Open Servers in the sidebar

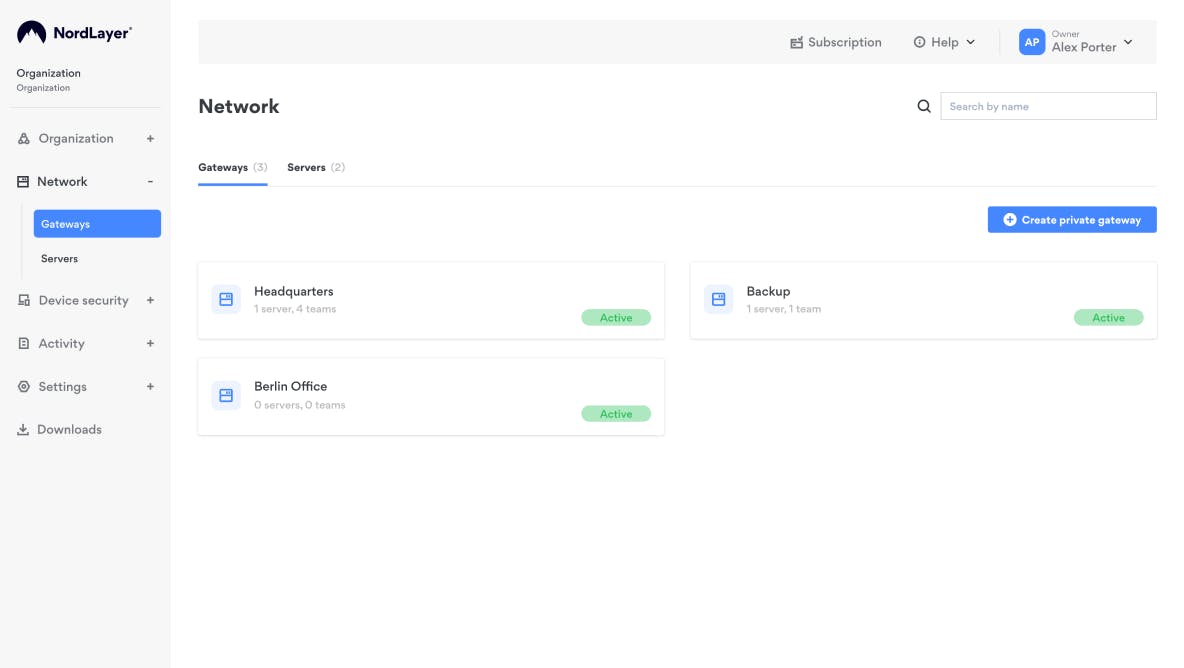(x=59, y=259)
